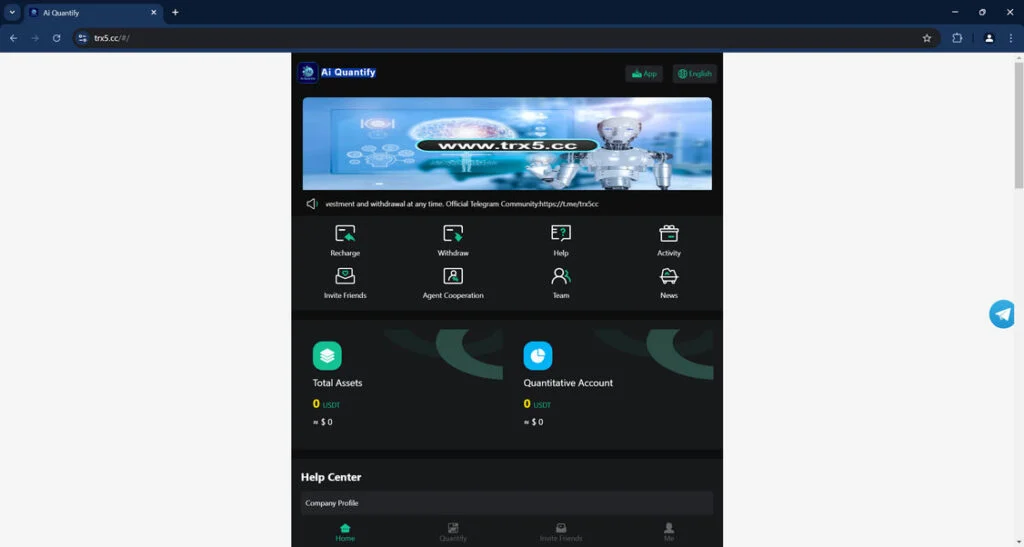The width and height of the screenshot is (1024, 547).
Task: Open the Help icon with question mark
Action: tap(561, 234)
